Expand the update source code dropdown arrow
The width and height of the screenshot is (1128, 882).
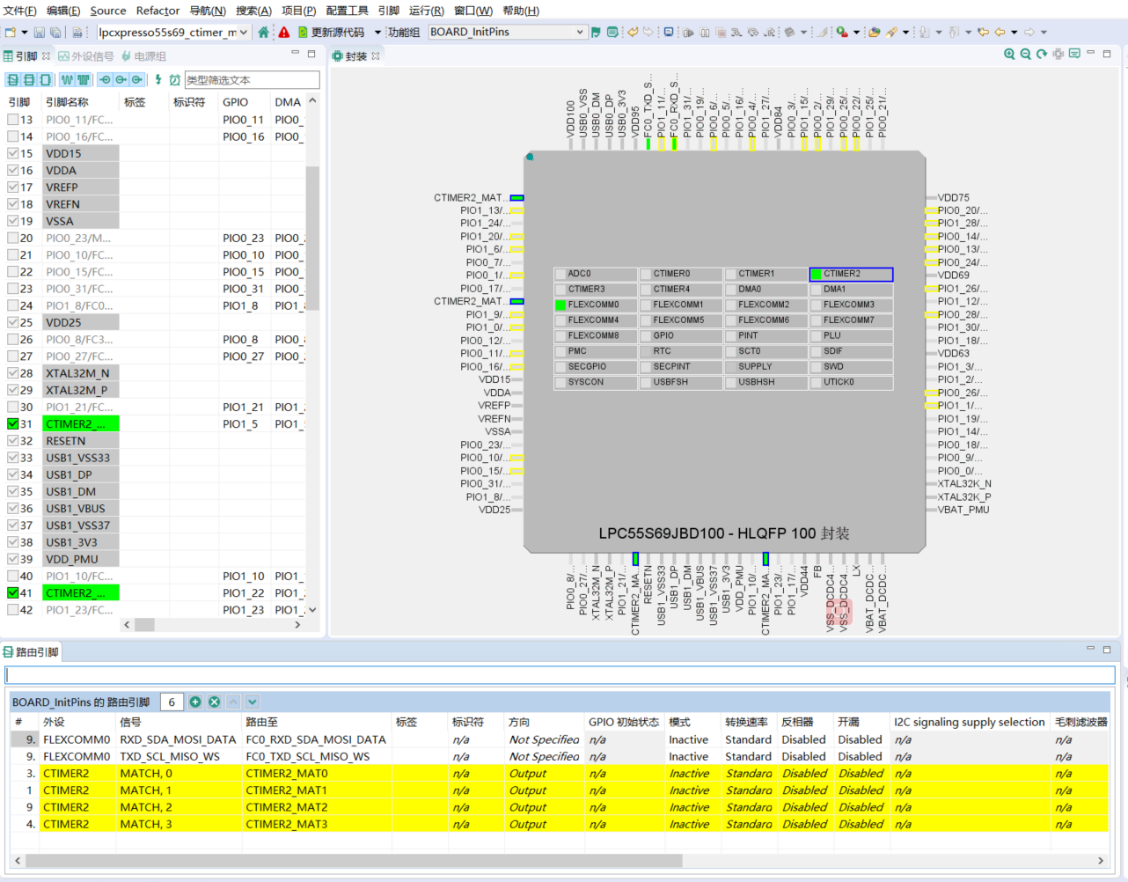[x=377, y=32]
